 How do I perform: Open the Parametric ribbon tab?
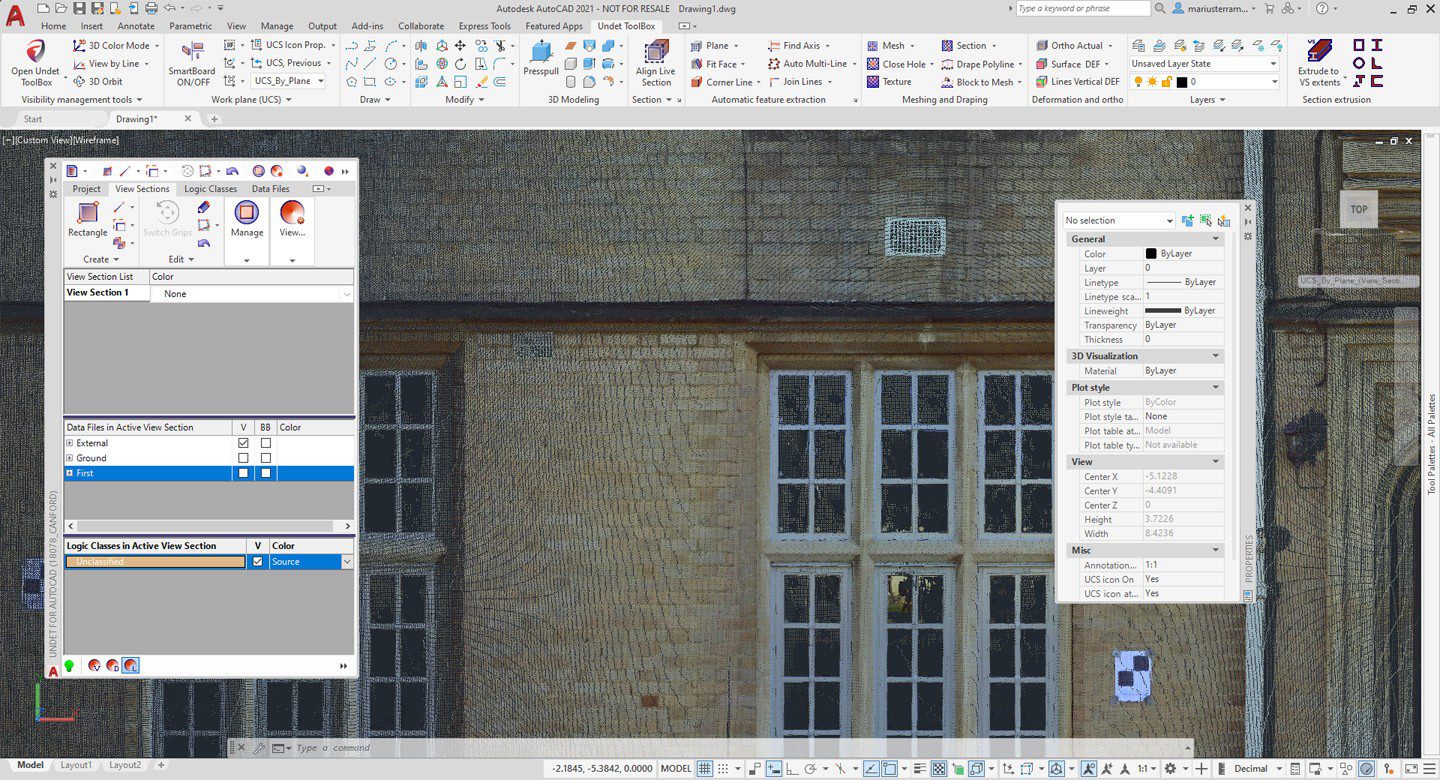(x=190, y=26)
